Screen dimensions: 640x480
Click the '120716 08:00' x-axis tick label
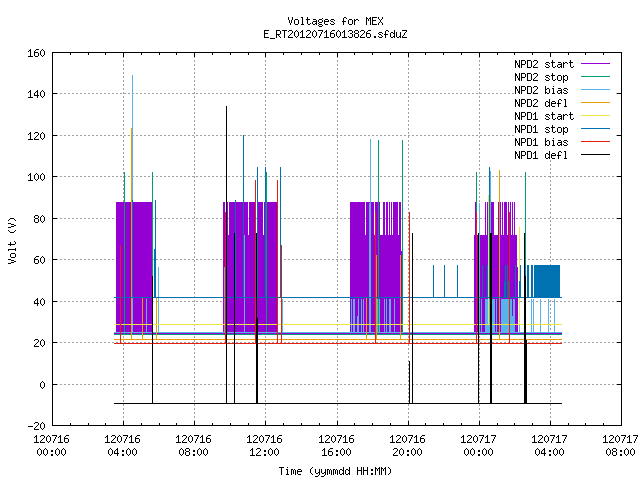pyautogui.click(x=193, y=446)
